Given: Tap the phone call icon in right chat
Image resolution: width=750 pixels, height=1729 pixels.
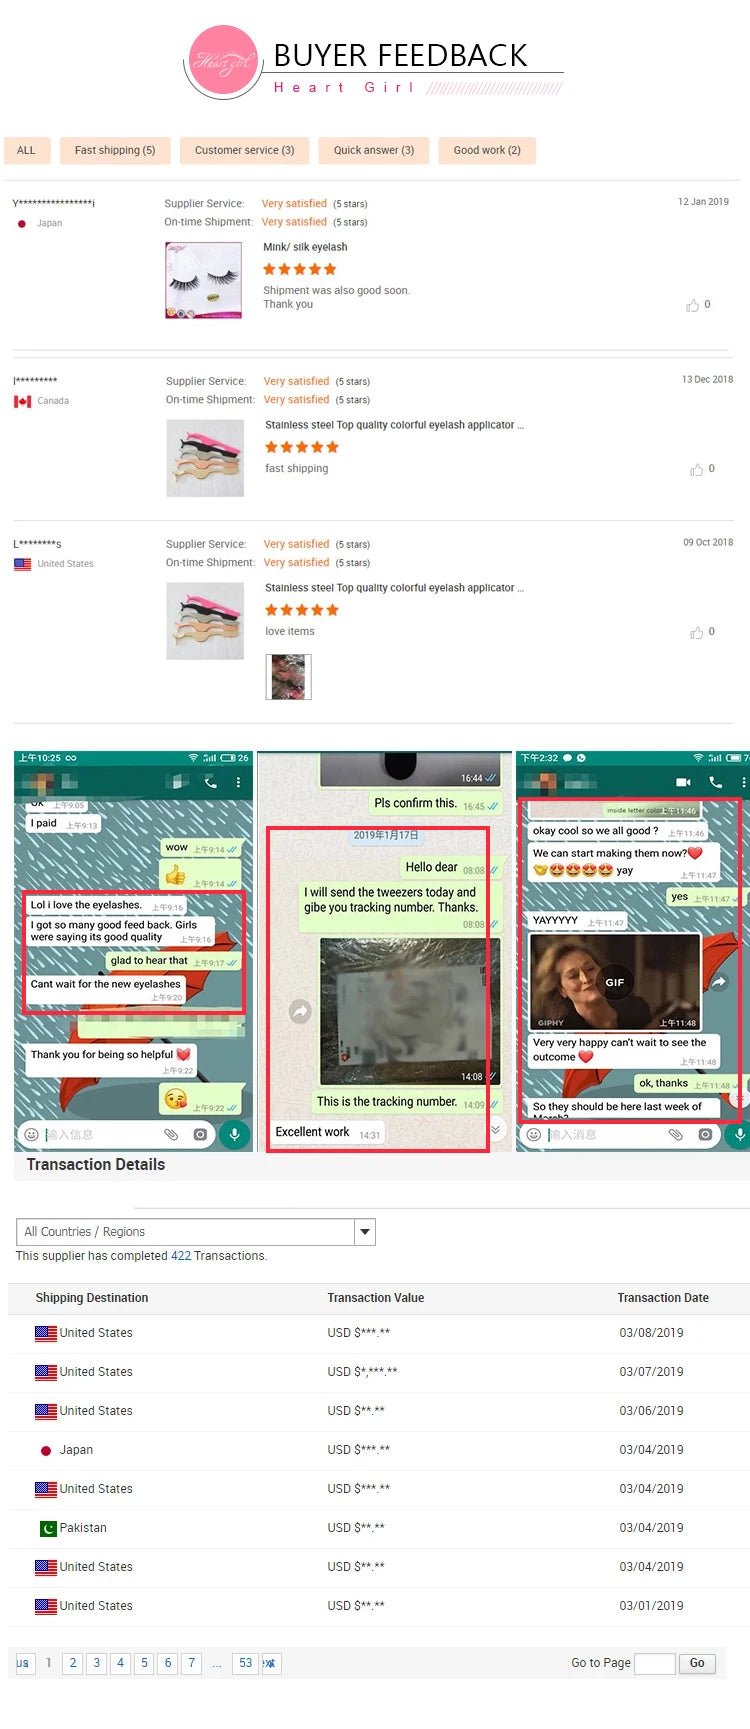Looking at the screenshot, I should [715, 782].
